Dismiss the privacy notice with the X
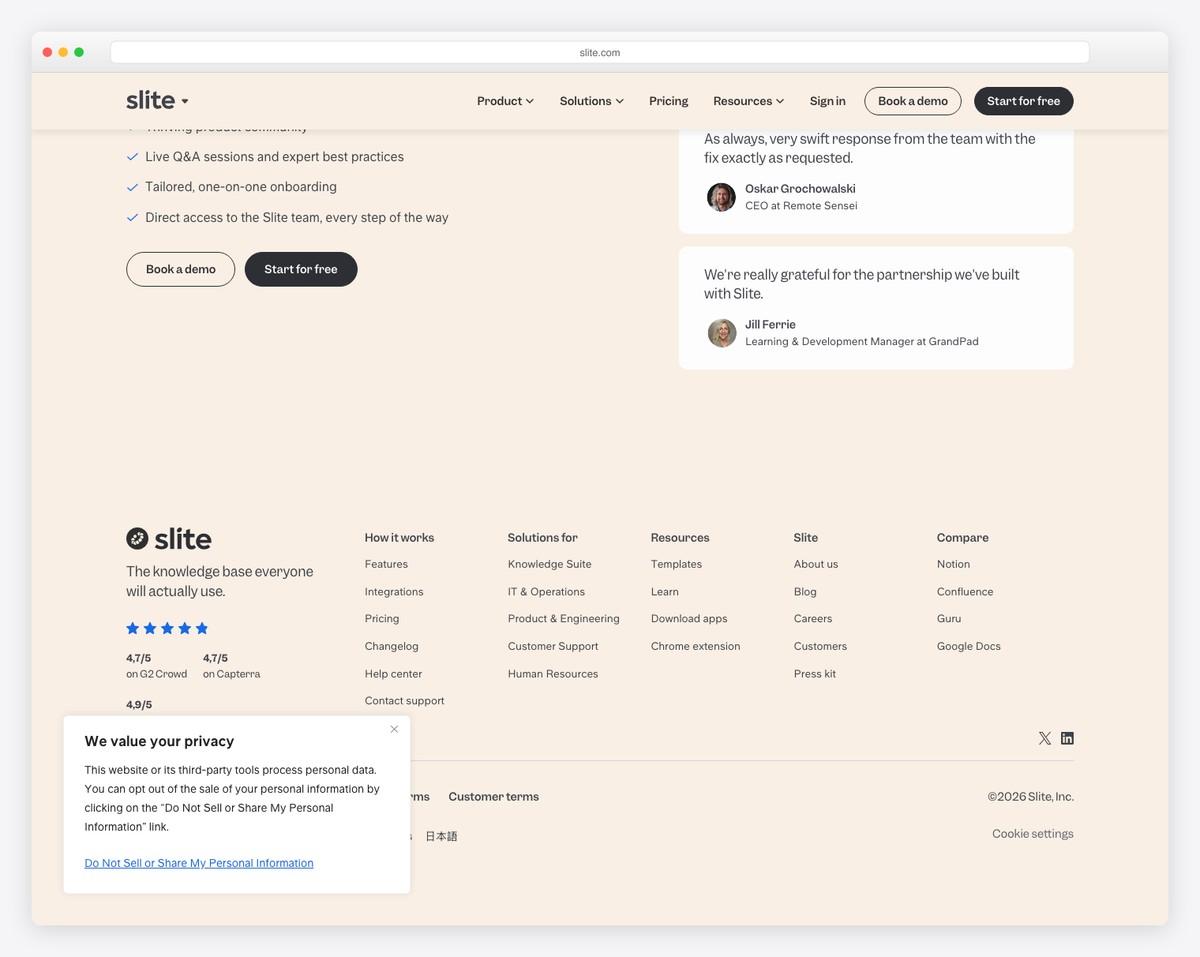Viewport: 1200px width, 957px height. [394, 729]
